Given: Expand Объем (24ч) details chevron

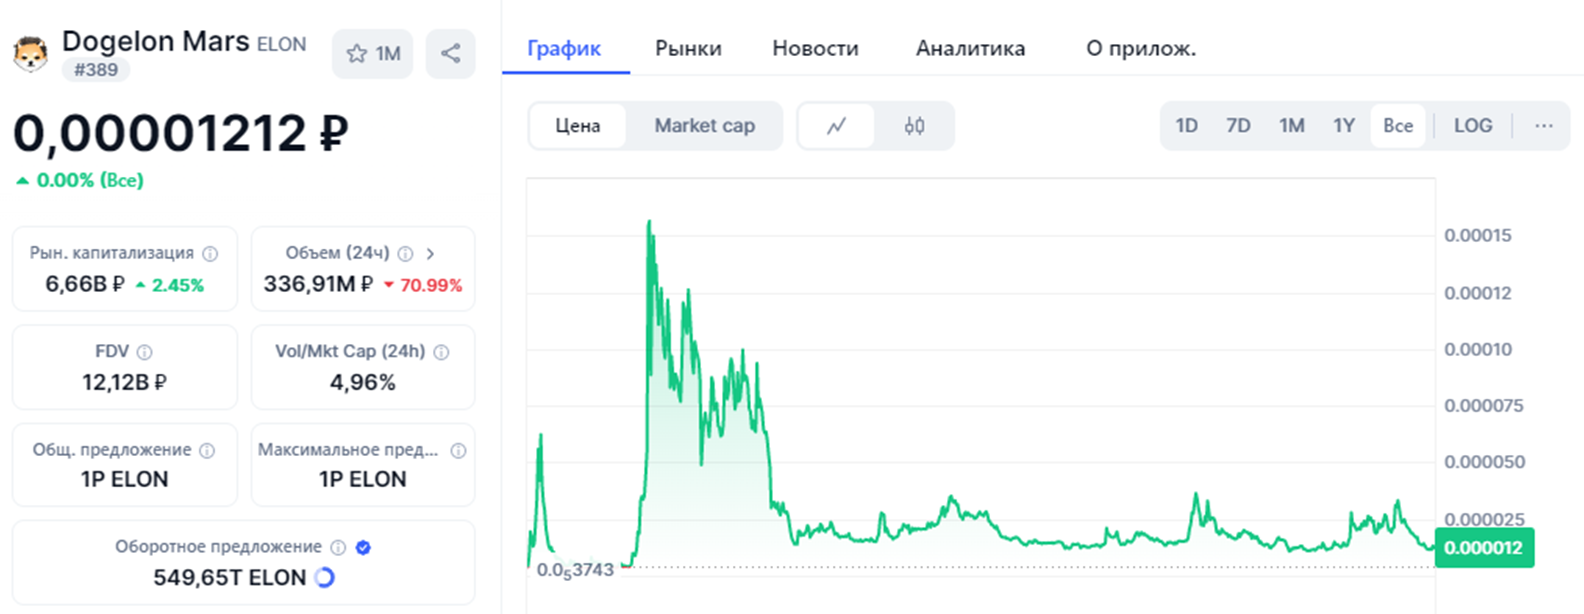Looking at the screenshot, I should [430, 254].
